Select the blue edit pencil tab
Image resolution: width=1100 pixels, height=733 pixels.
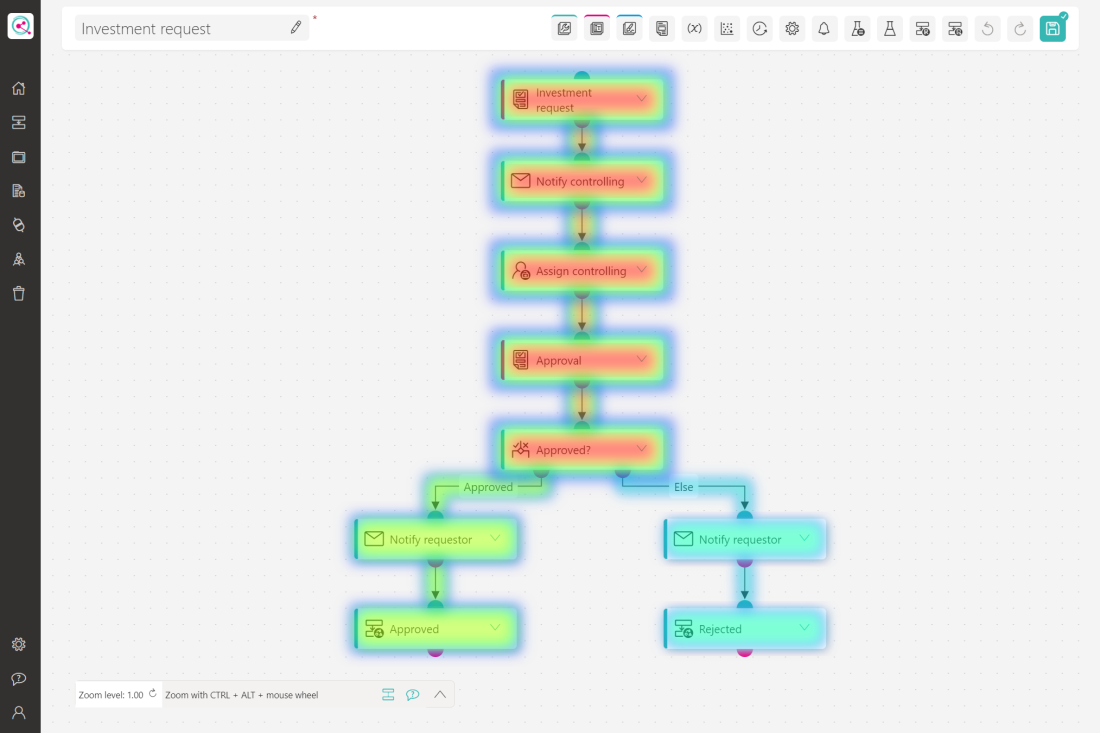point(629,29)
